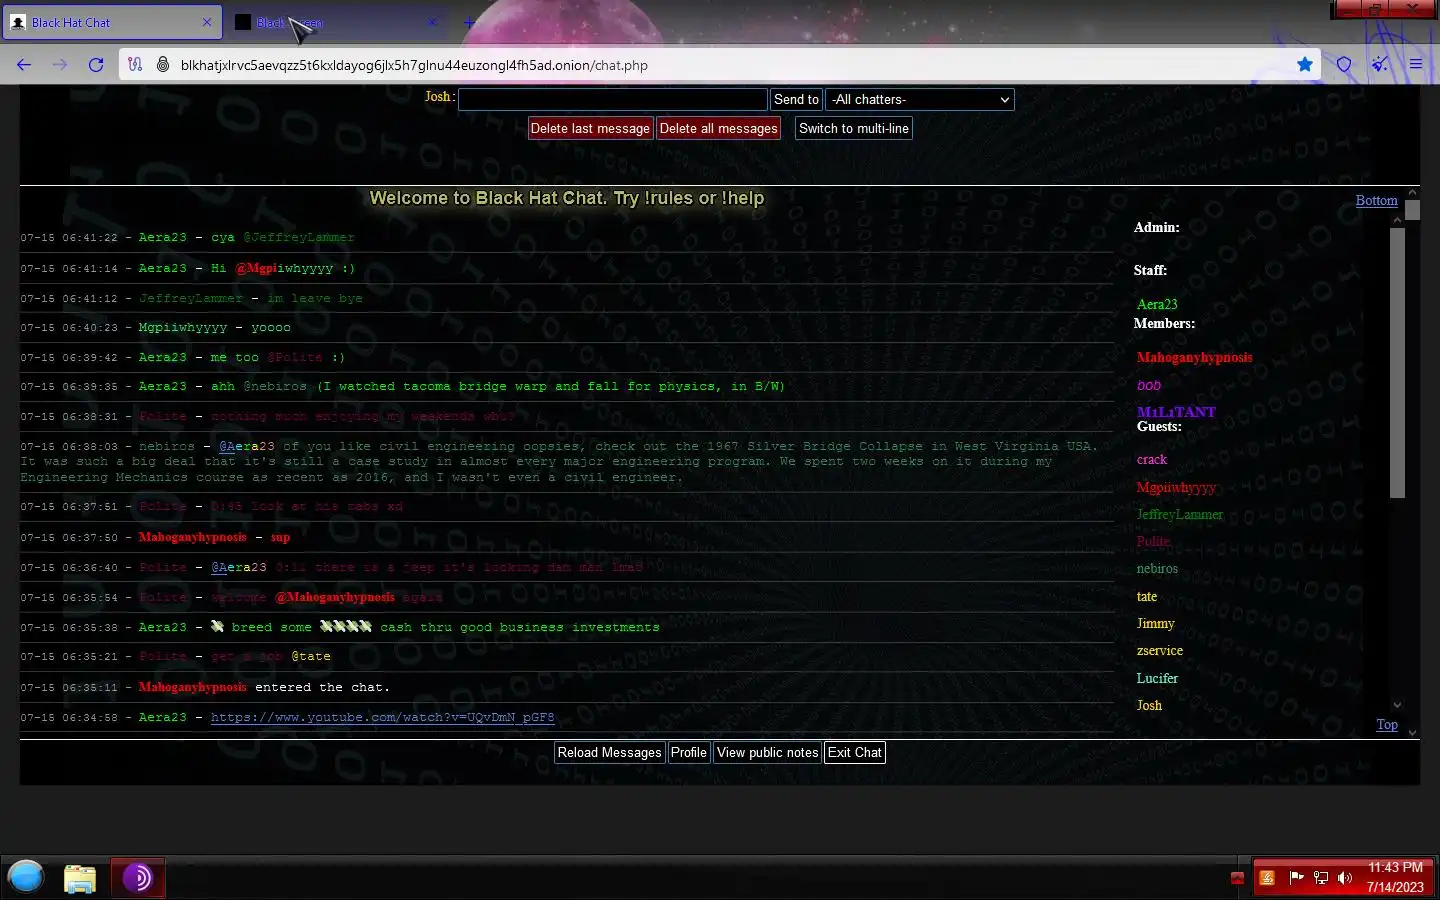The height and width of the screenshot is (900, 1440).
Task: Select guest Mgpiiwhyyyy in user list
Action: [1176, 487]
